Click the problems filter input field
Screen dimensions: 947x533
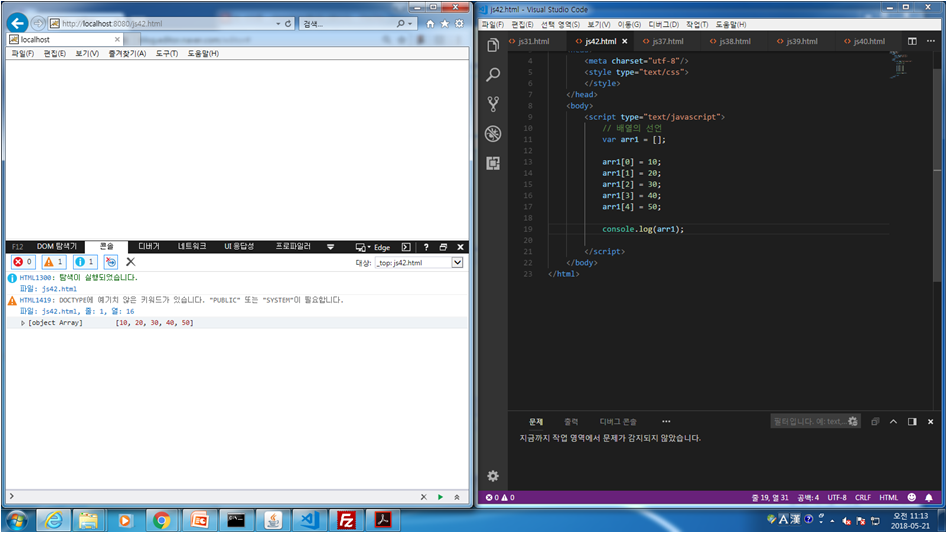click(808, 421)
